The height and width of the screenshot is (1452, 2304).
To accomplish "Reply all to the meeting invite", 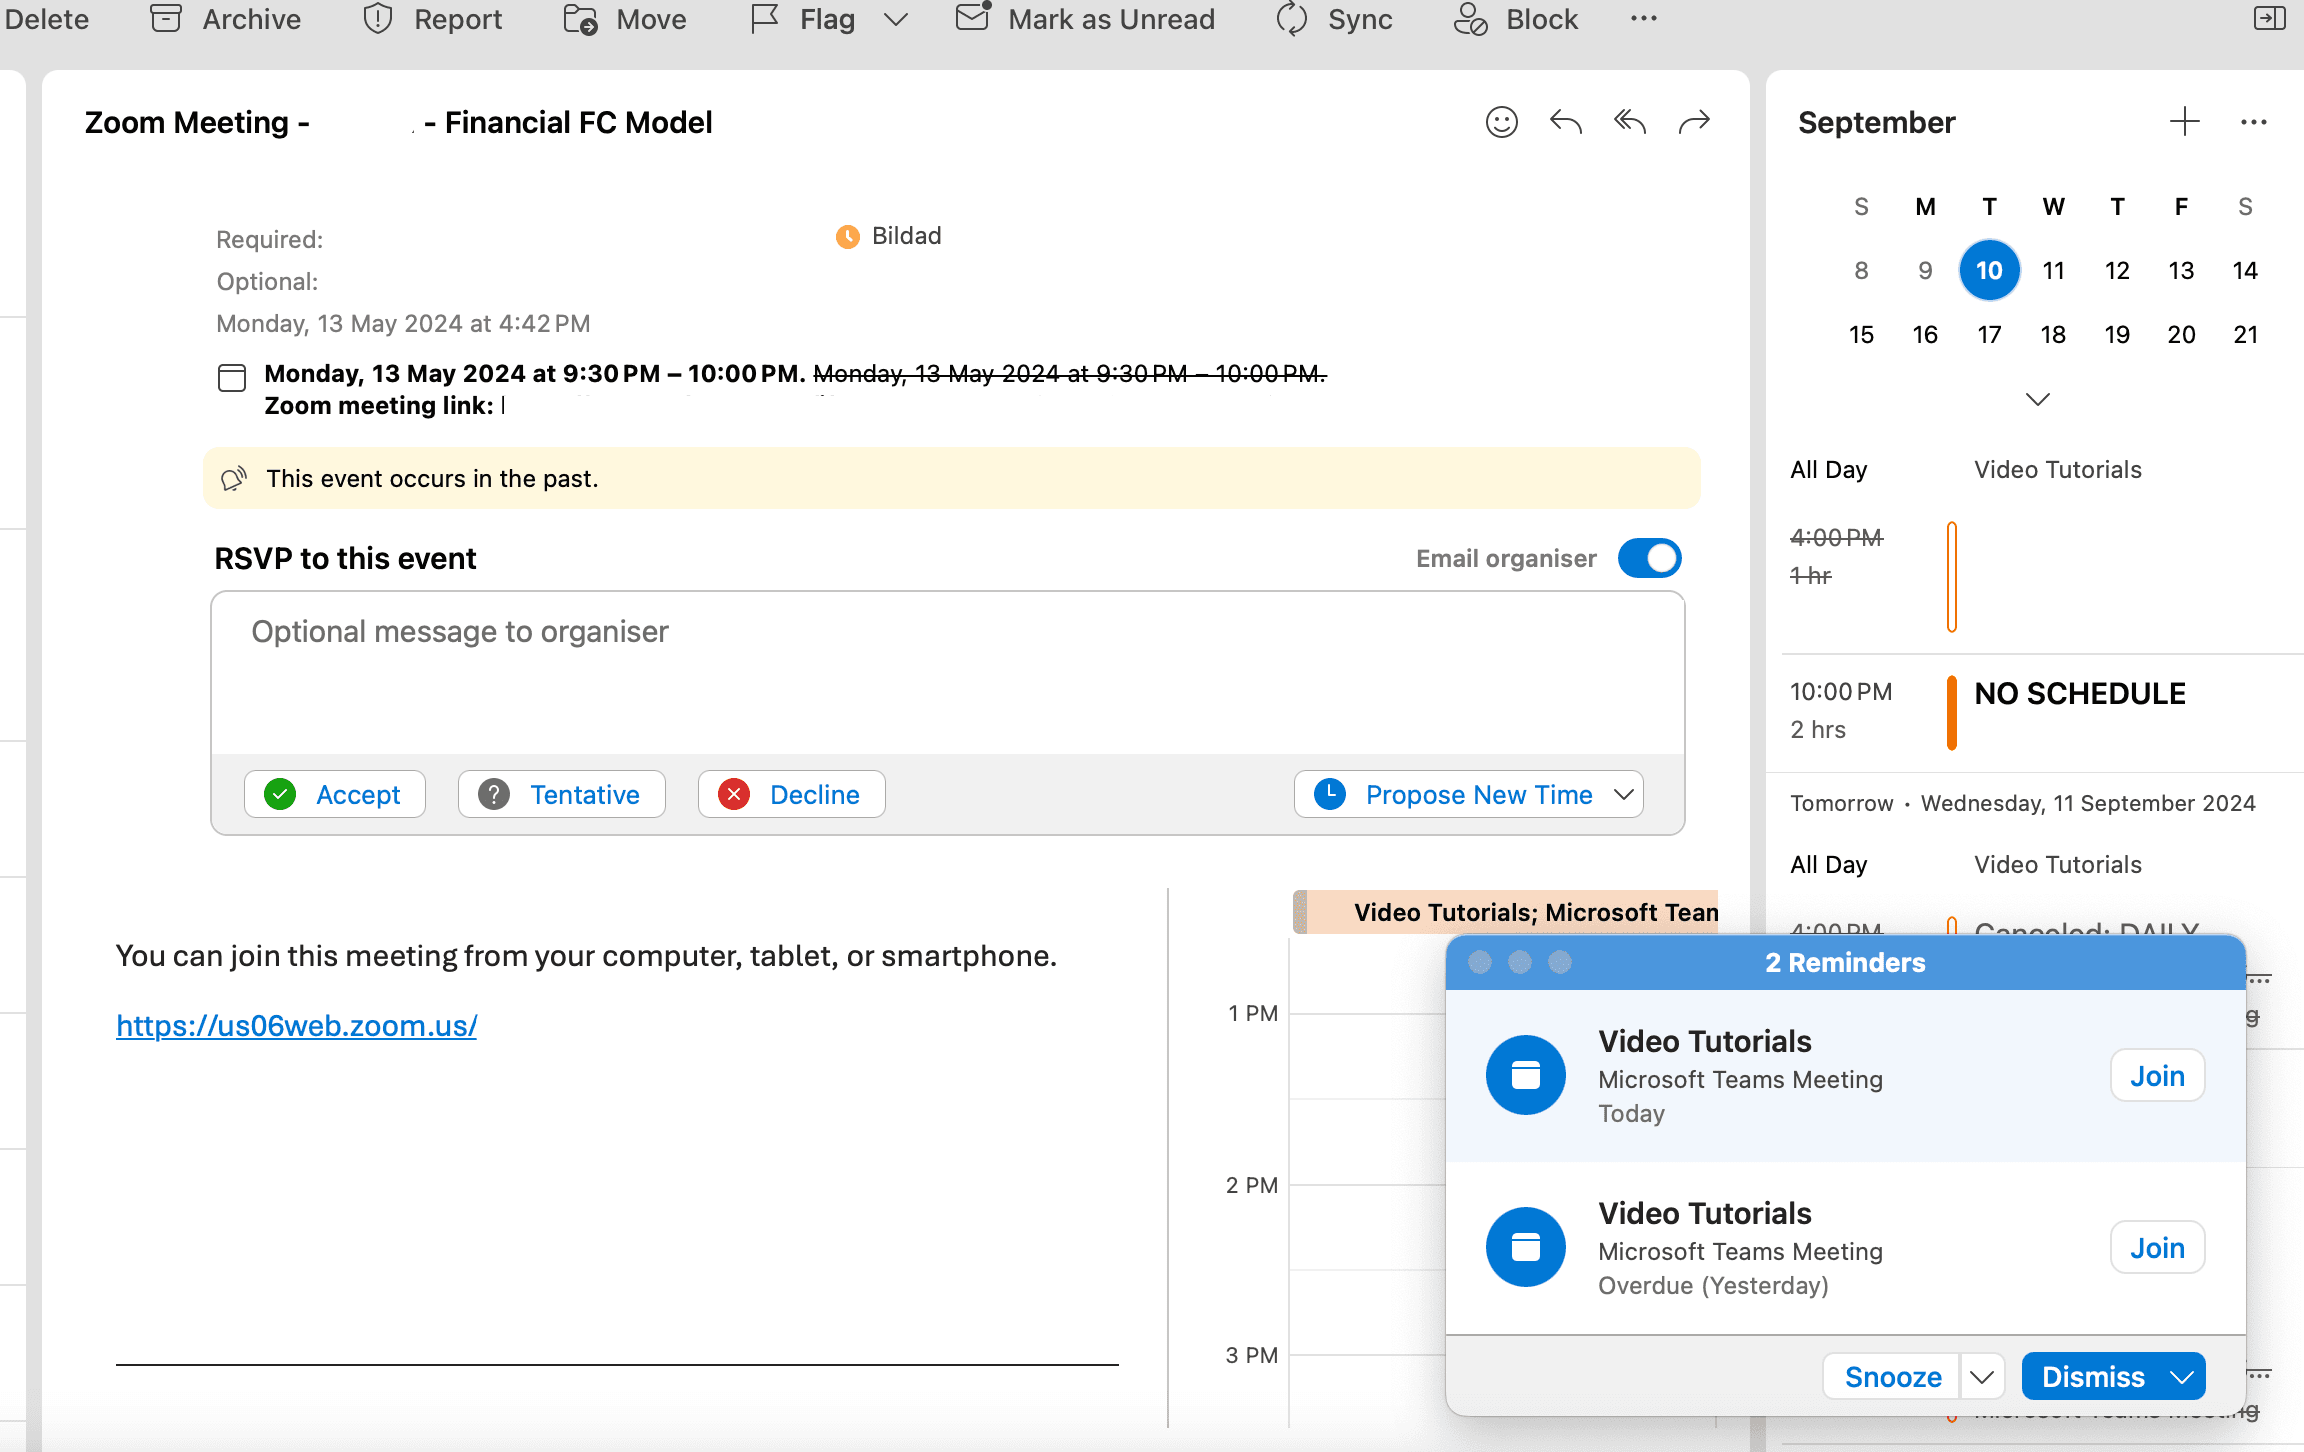I will point(1628,122).
